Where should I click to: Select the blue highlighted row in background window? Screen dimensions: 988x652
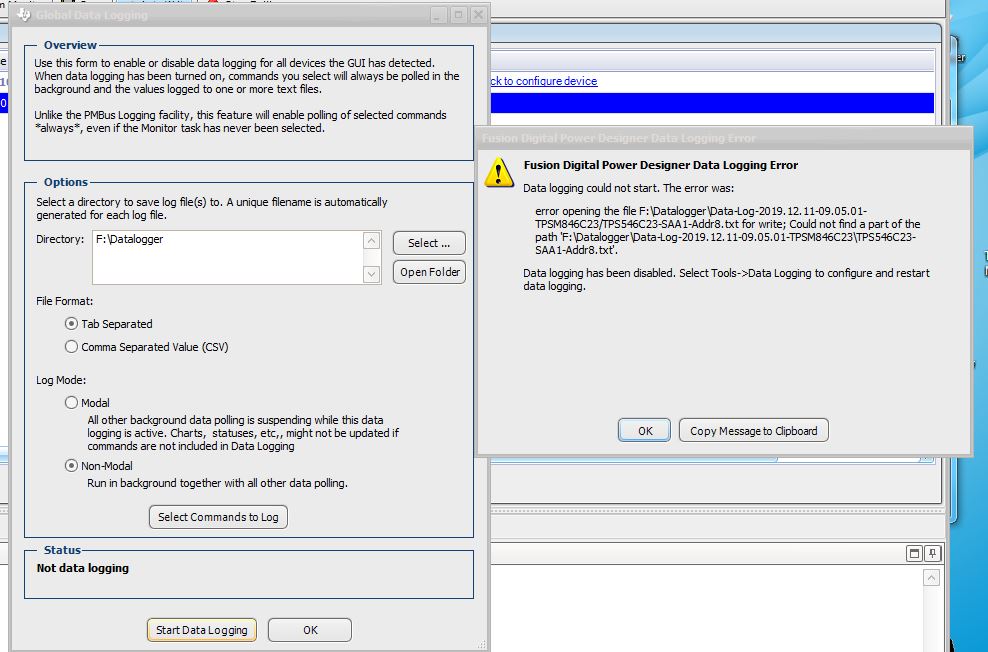tap(712, 103)
